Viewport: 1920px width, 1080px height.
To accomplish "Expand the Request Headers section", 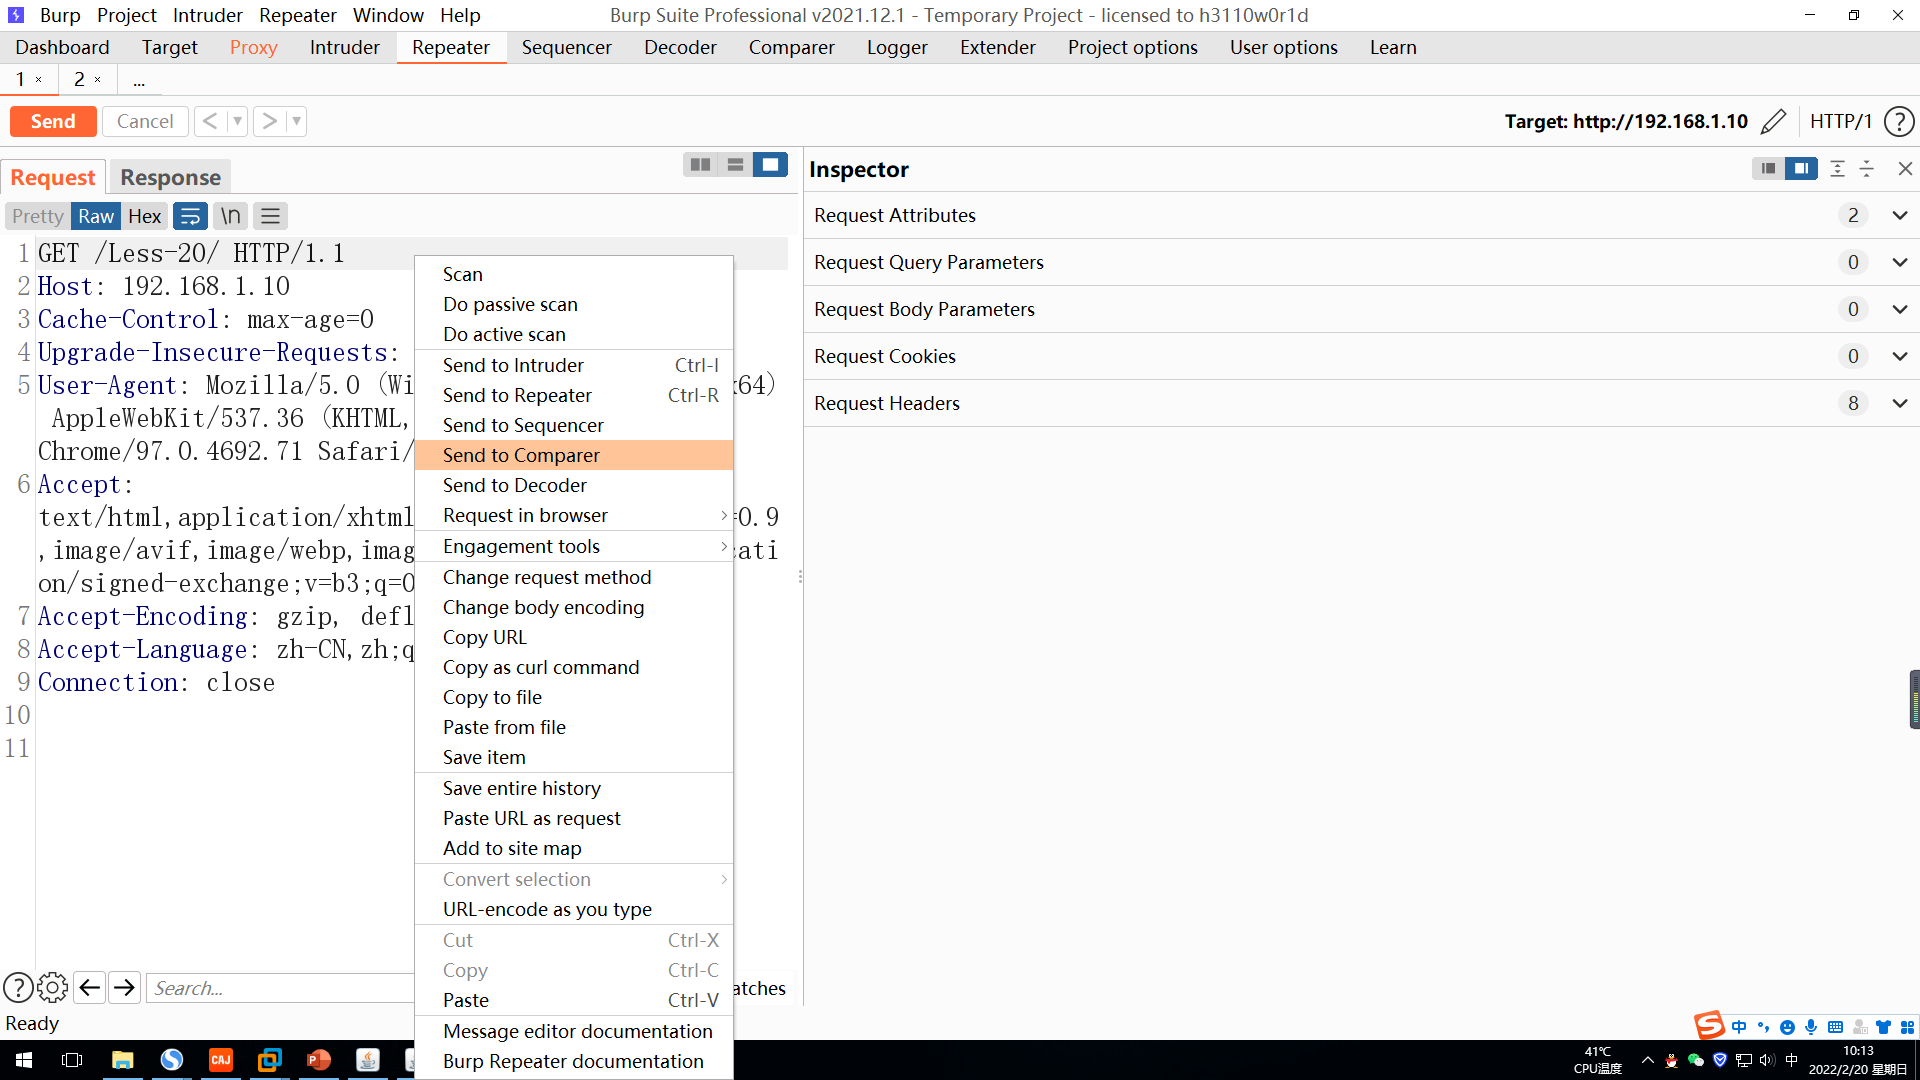I will pyautogui.click(x=1899, y=403).
